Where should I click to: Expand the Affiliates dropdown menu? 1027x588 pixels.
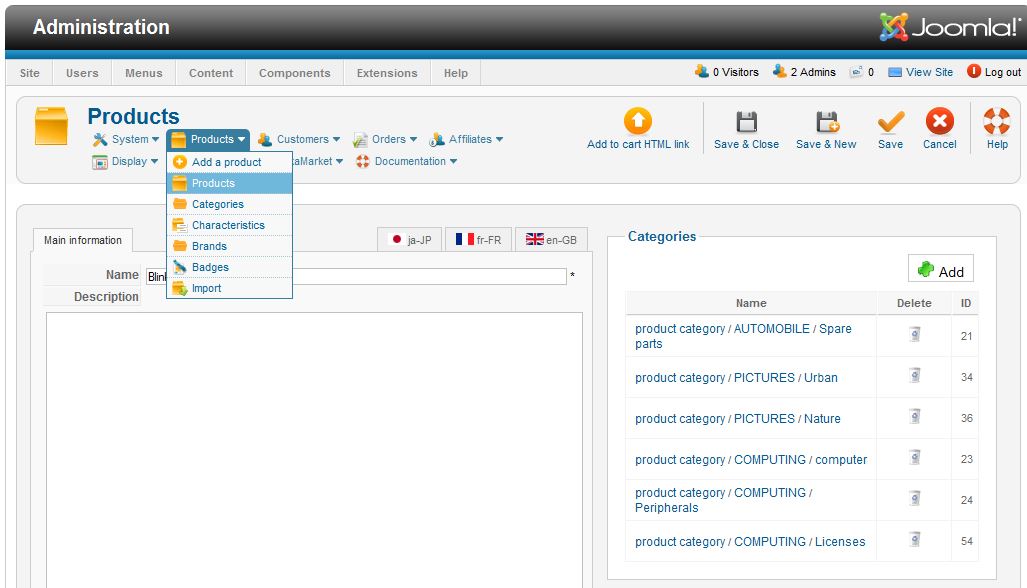pyautogui.click(x=466, y=139)
